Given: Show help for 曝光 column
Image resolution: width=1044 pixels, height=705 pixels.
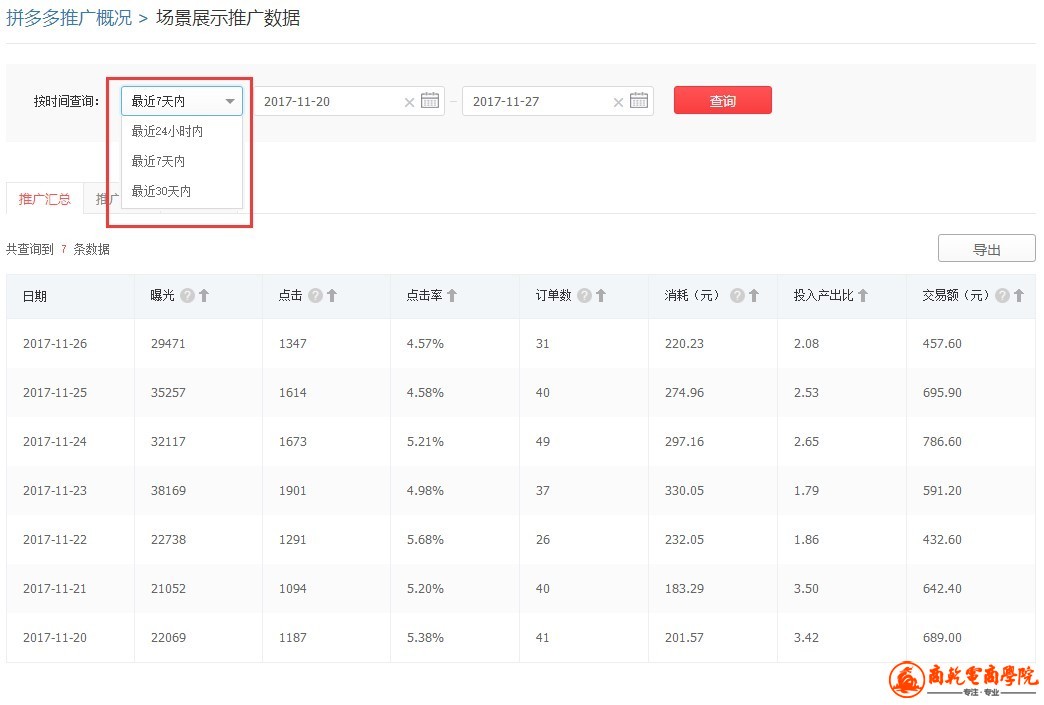Looking at the screenshot, I should click(x=188, y=295).
